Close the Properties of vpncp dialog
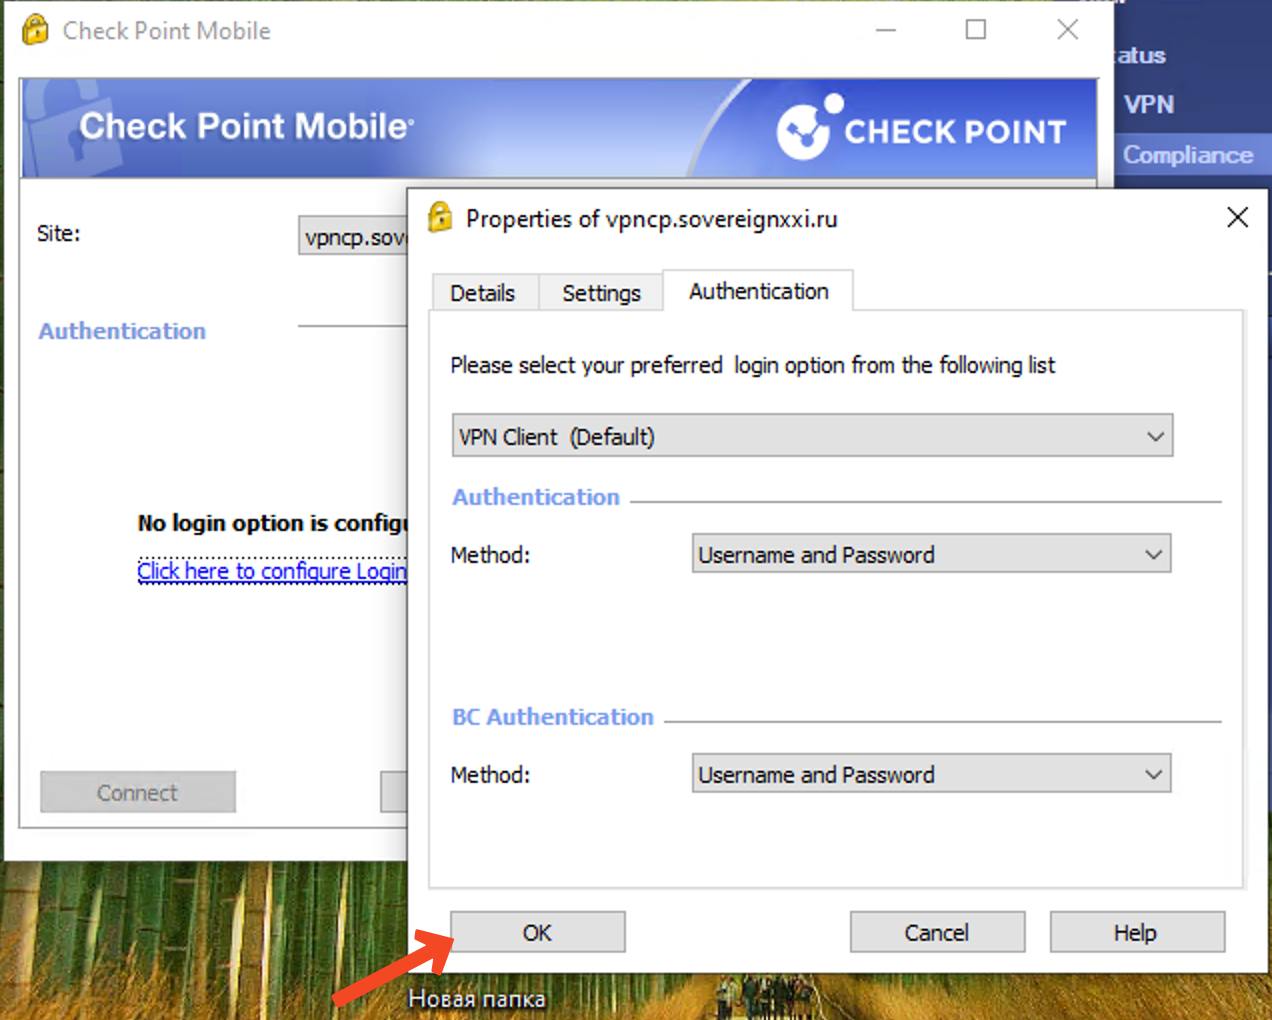Image resolution: width=1272 pixels, height=1020 pixels. (1237, 218)
